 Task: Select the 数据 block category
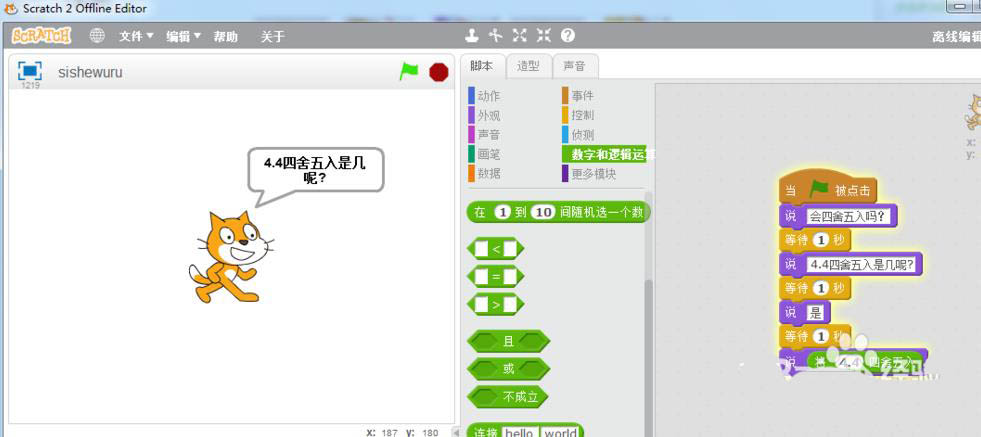(489, 173)
